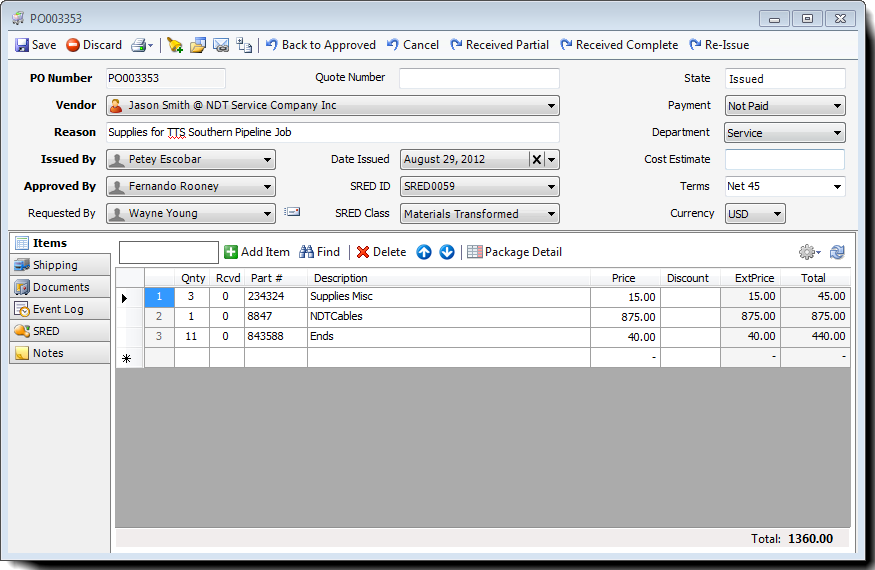
Task: Click part number 843588 cell
Action: click(x=276, y=337)
